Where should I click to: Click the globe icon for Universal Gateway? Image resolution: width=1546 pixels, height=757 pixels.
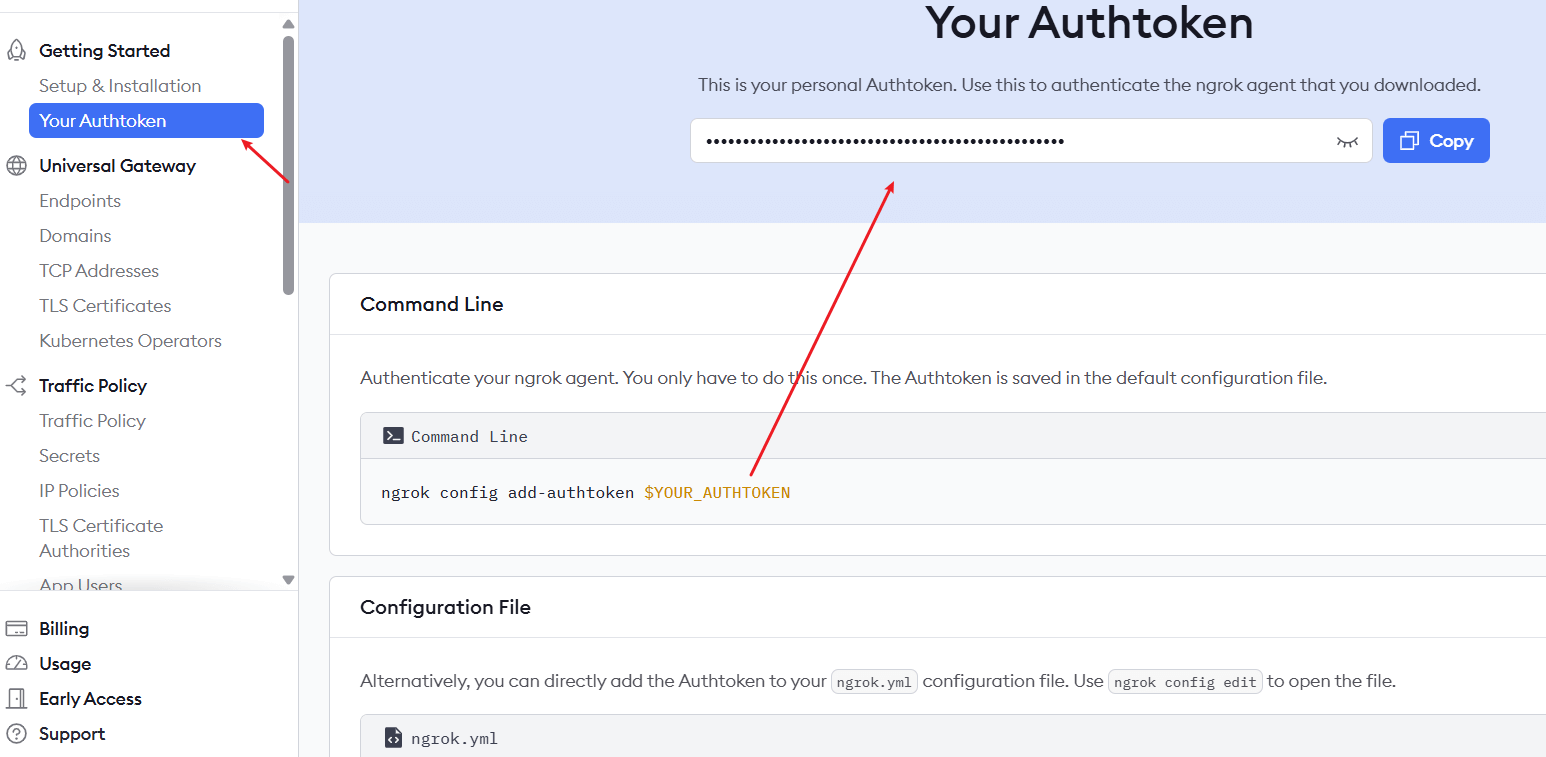click(16, 166)
